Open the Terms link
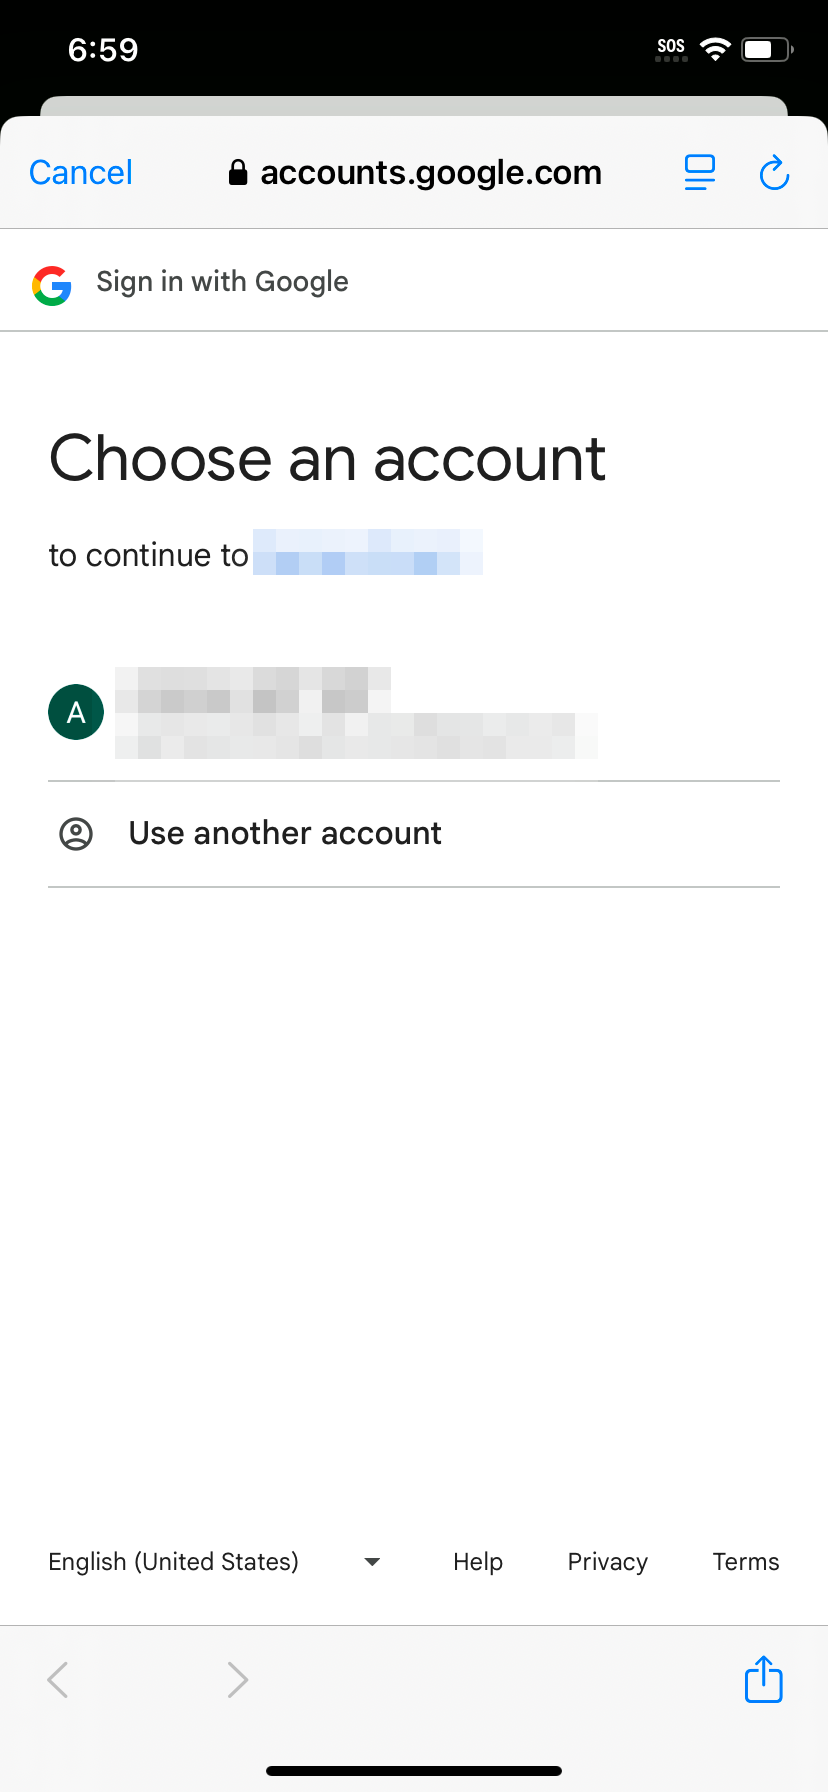The width and height of the screenshot is (828, 1792). 746,1562
